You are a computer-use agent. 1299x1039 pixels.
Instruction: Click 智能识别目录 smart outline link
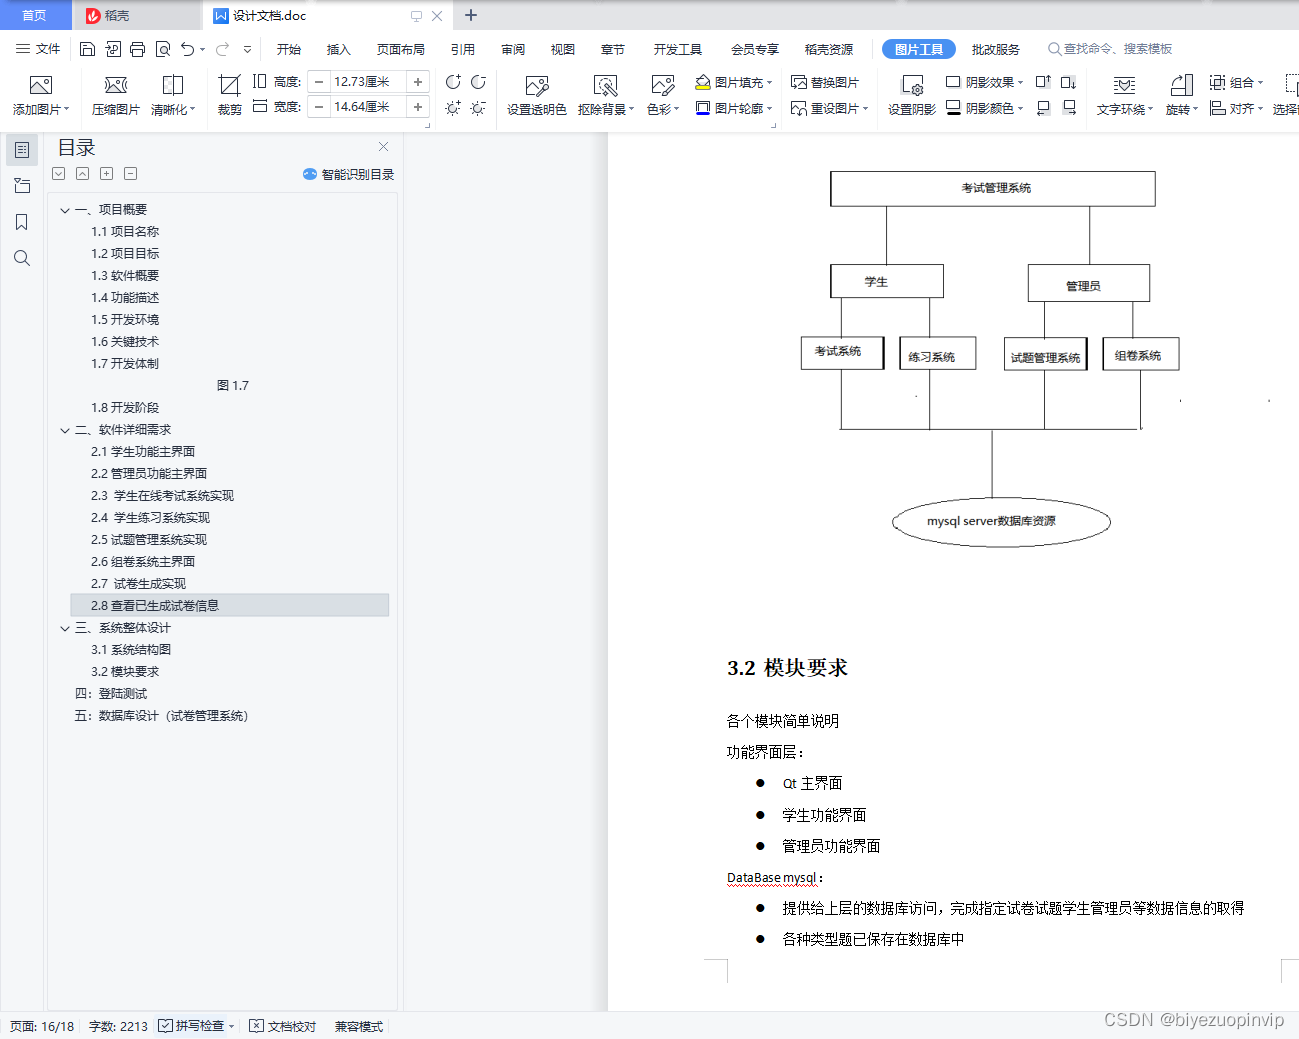(x=348, y=174)
